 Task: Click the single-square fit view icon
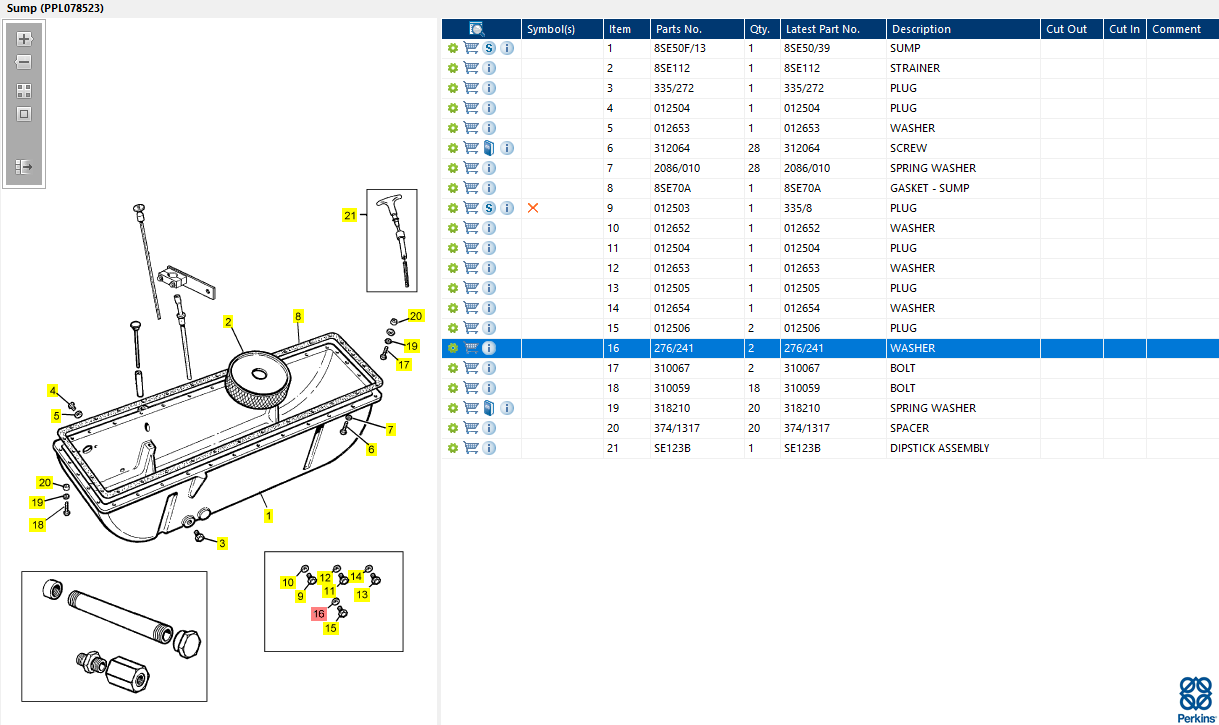(24, 114)
